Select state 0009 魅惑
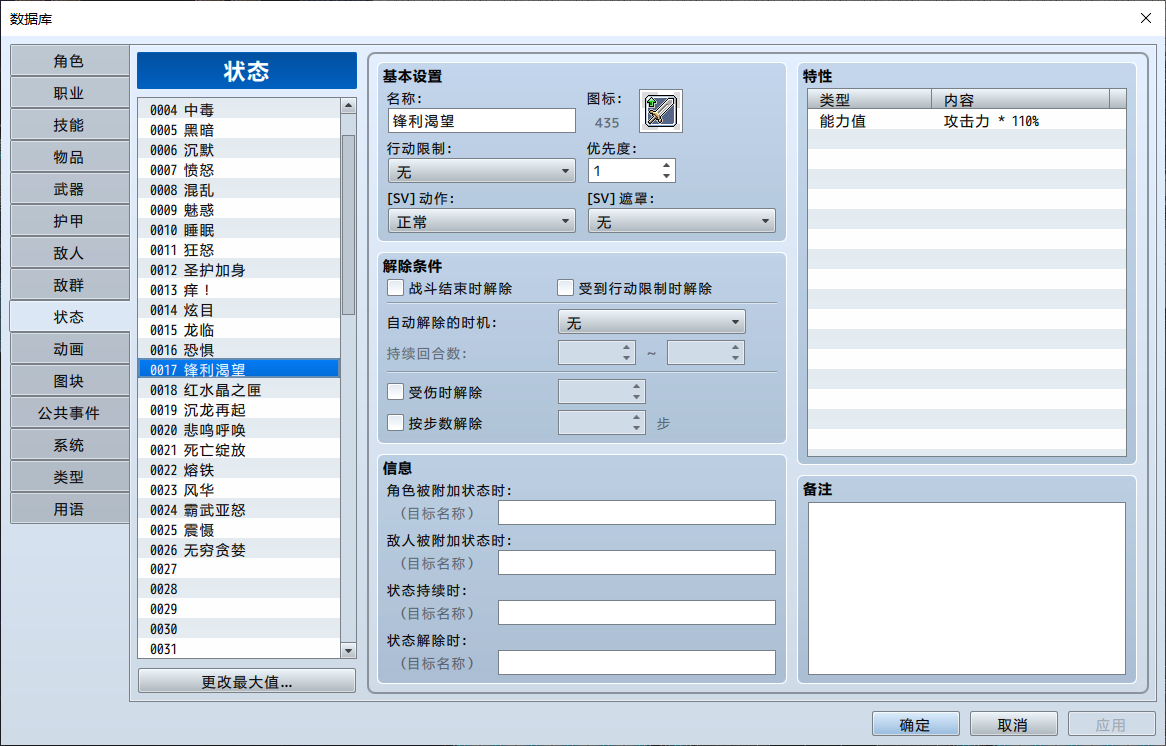Viewport: 1166px width, 746px height. [x=239, y=210]
